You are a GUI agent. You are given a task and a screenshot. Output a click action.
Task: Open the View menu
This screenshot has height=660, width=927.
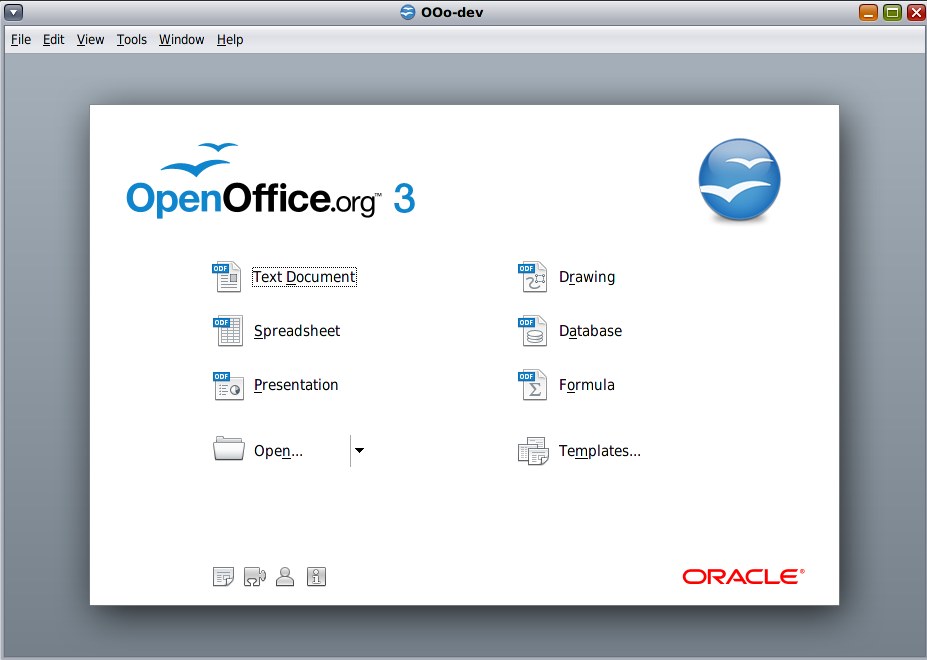click(90, 40)
